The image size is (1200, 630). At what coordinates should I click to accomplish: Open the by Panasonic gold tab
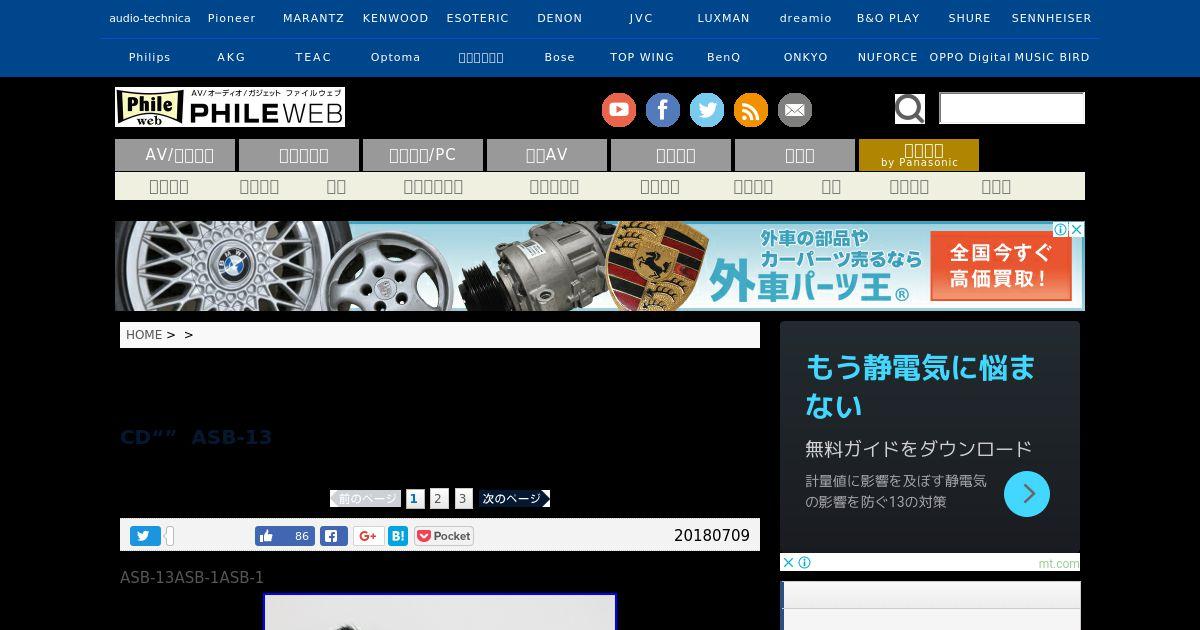pos(919,155)
